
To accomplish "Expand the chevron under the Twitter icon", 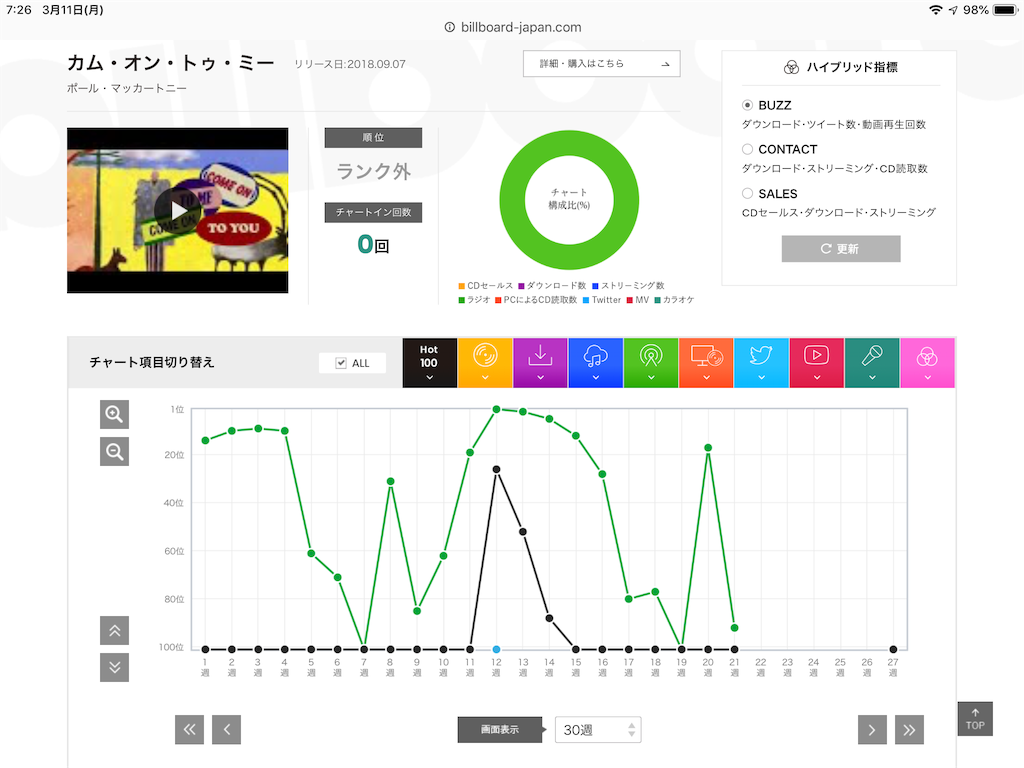I will coord(761,377).
